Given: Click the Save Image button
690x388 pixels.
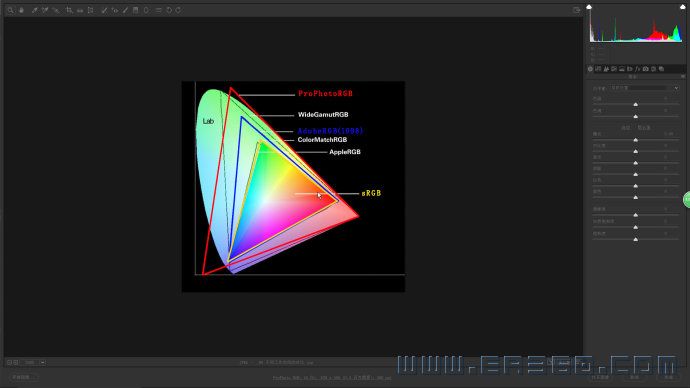Looking at the screenshot, I should (x=24, y=377).
